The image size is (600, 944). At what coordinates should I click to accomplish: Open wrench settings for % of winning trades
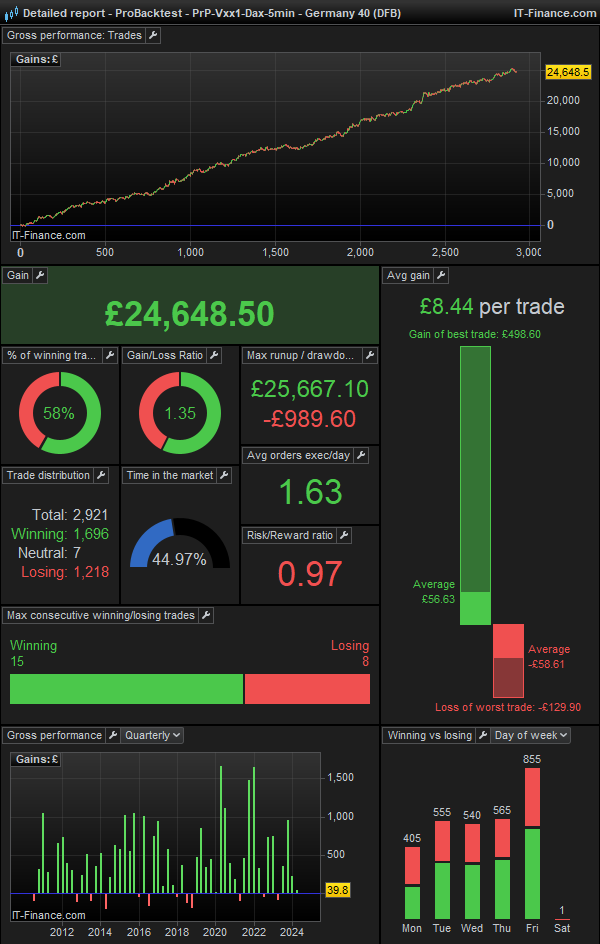[x=110, y=355]
